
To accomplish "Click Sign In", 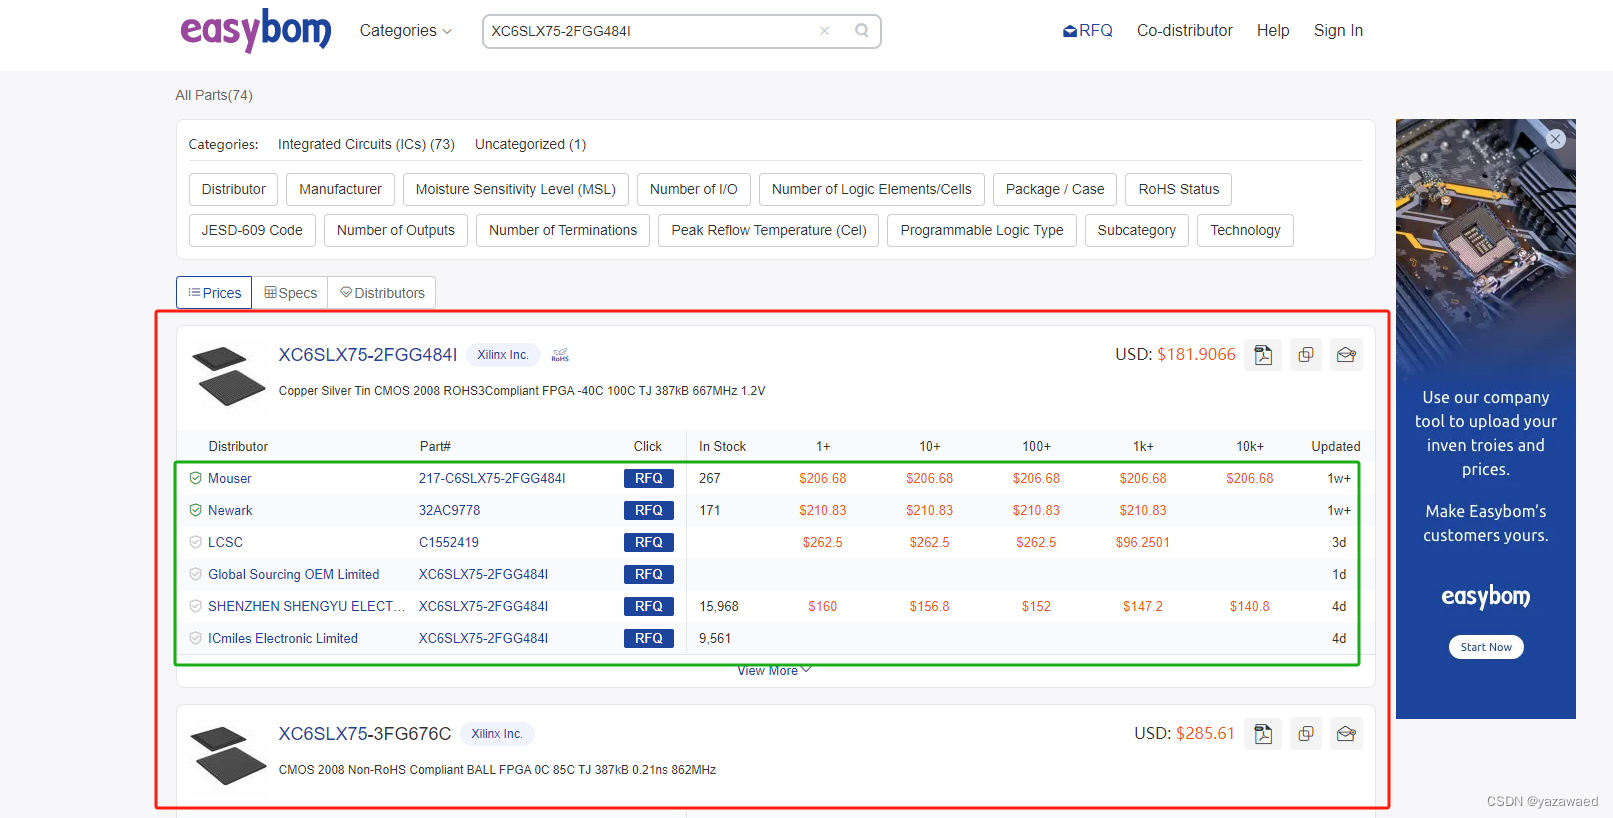I will [1338, 31].
